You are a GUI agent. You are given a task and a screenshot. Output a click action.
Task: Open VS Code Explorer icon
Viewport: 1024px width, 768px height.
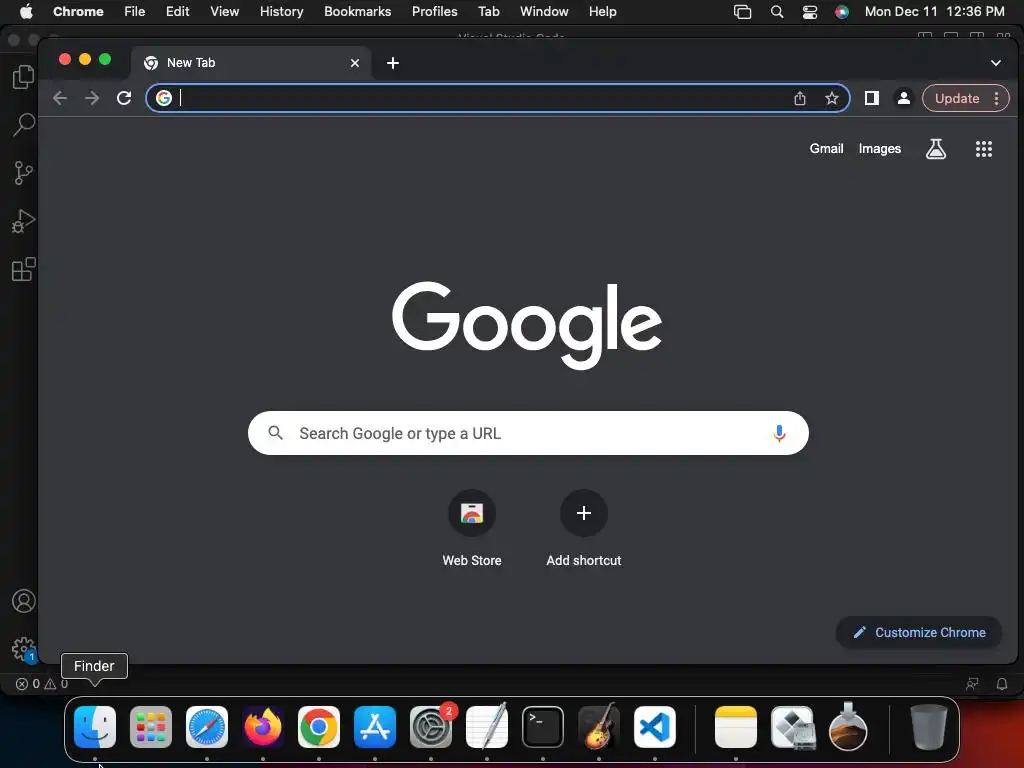pos(24,77)
